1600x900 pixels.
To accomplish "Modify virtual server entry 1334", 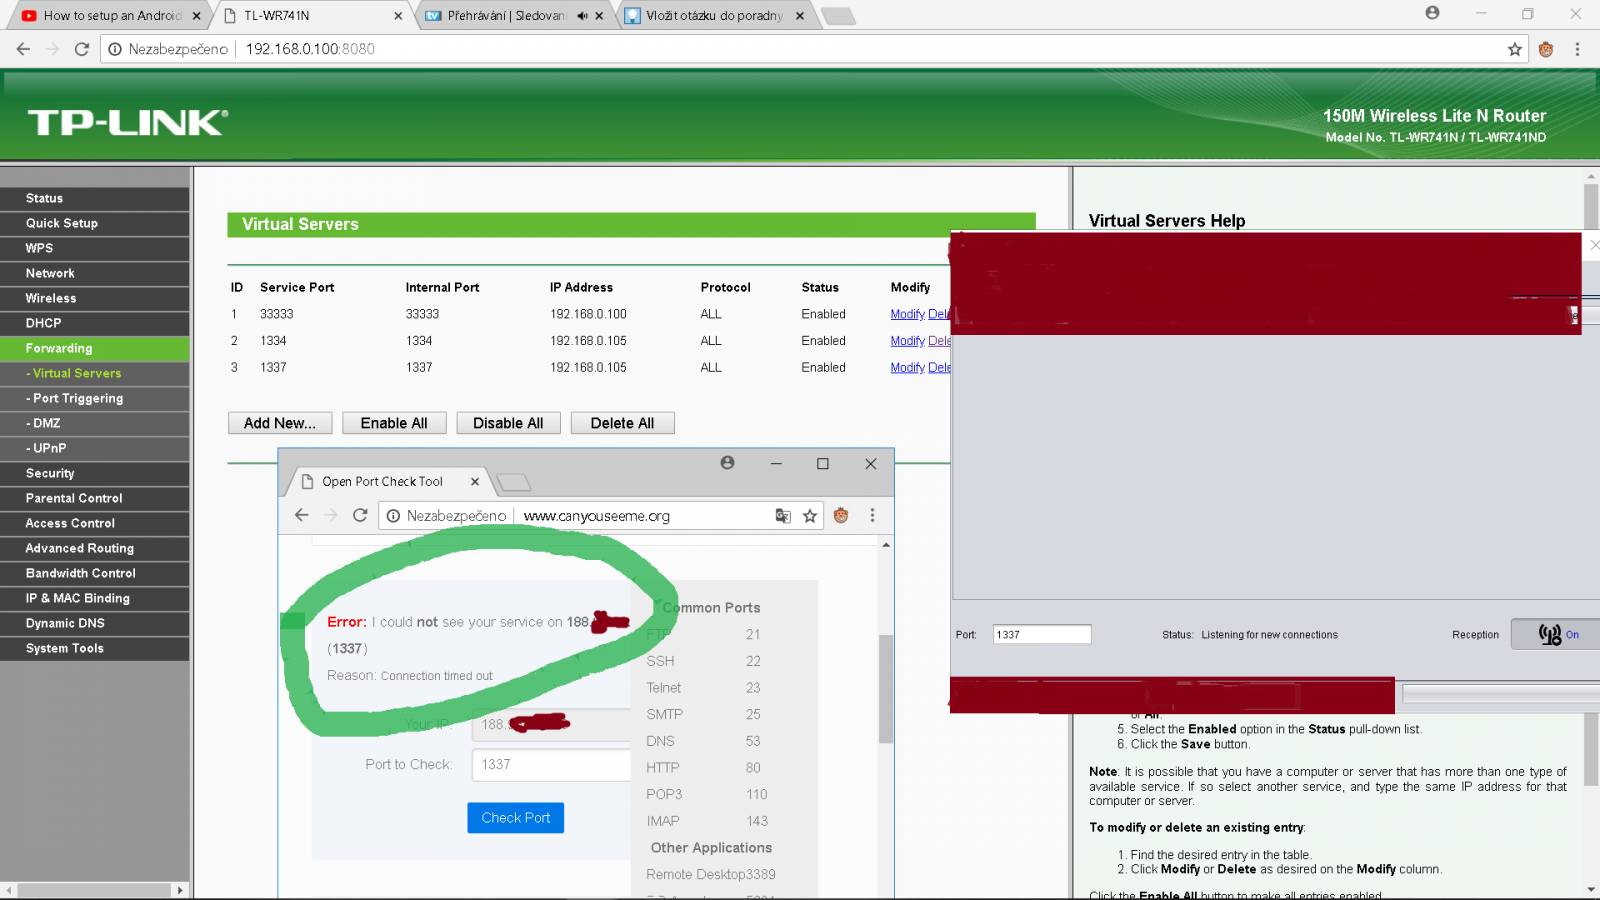I will pos(907,341).
